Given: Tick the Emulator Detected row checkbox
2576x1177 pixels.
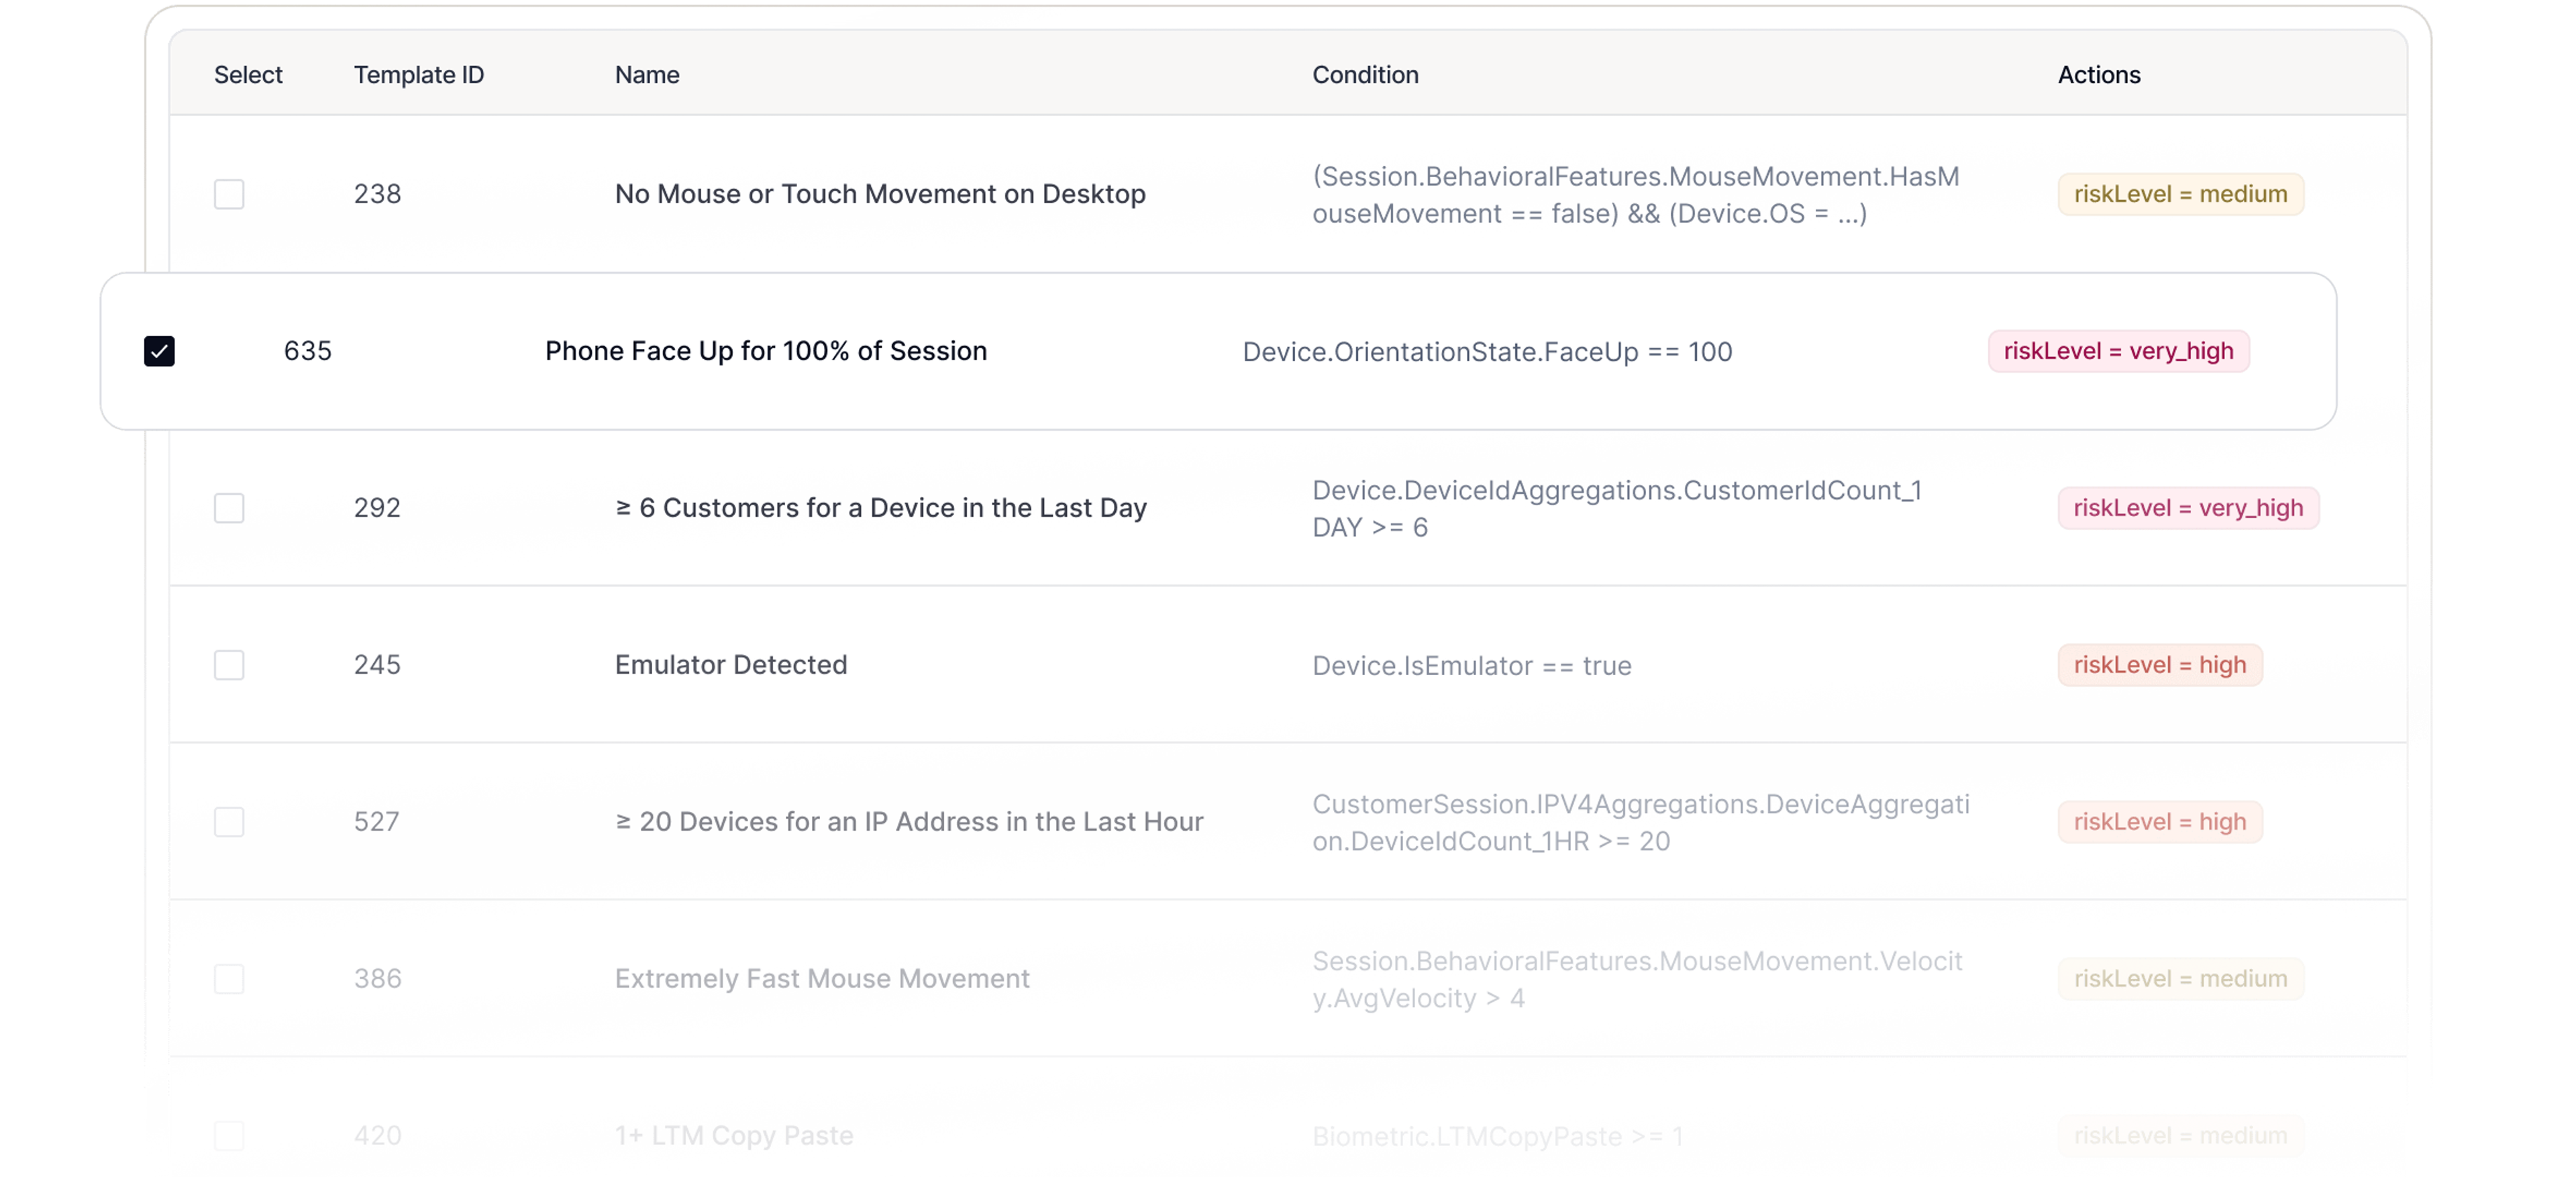Looking at the screenshot, I should tap(229, 665).
